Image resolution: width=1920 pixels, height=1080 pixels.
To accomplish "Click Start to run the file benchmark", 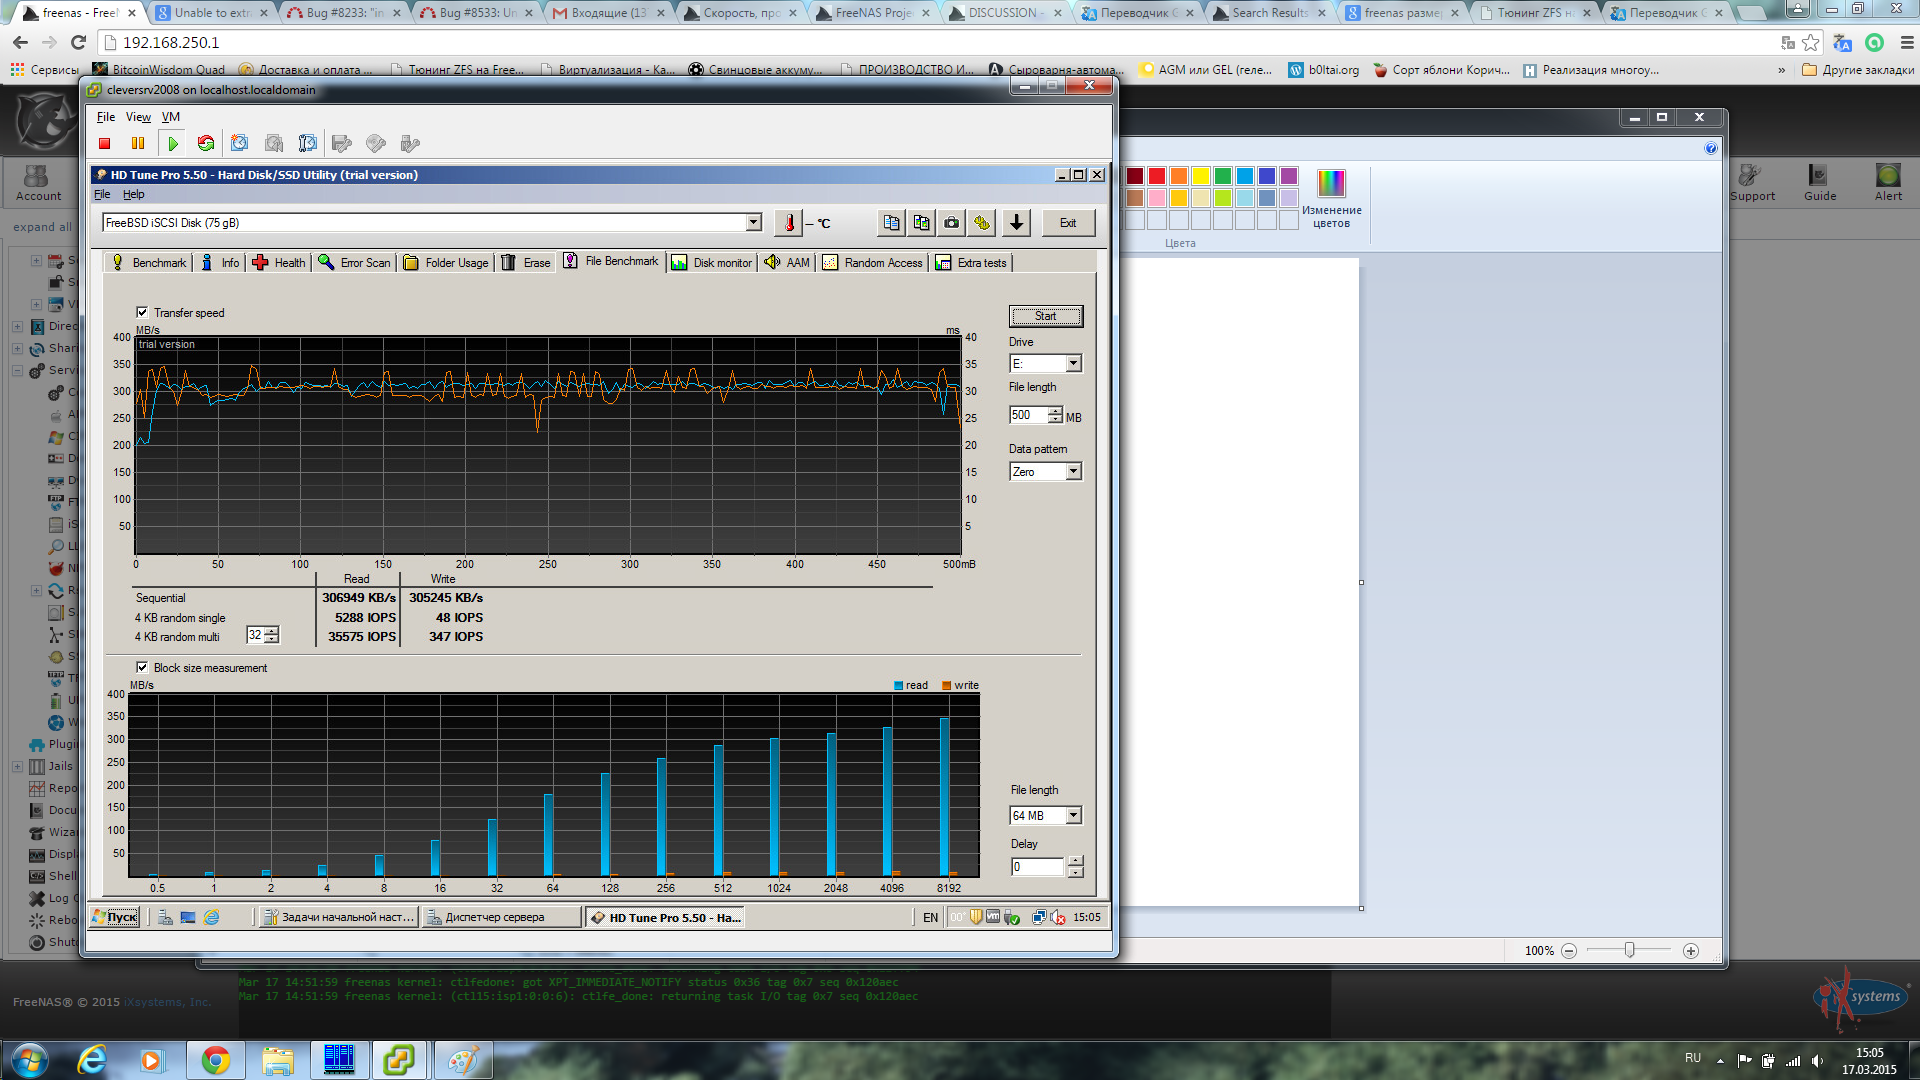I will point(1045,316).
